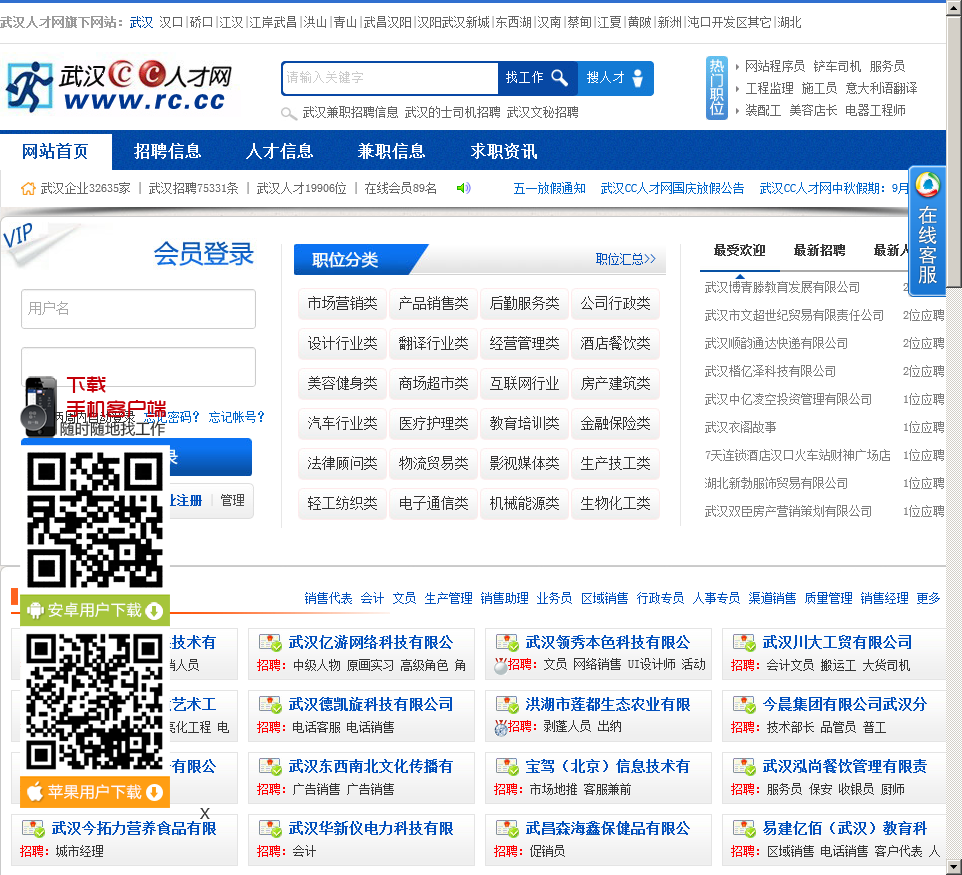Open company 湖北新勃服饰贸易有限公司

(776, 483)
